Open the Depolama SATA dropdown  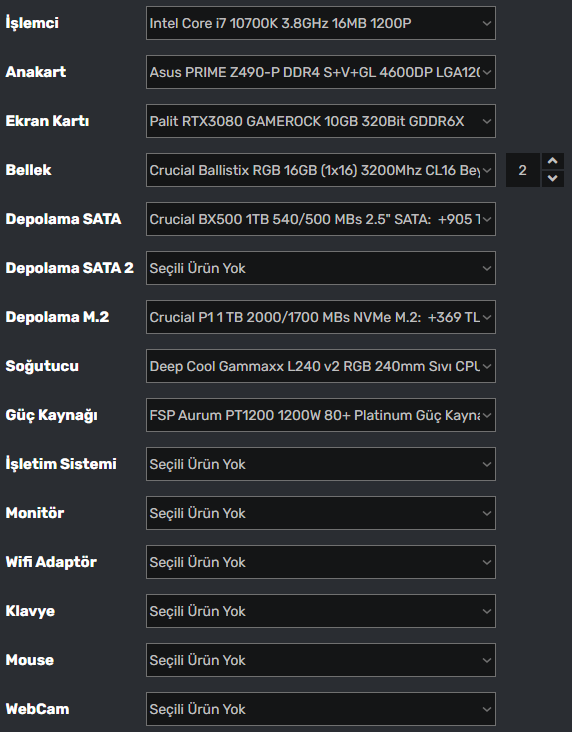coord(321,219)
